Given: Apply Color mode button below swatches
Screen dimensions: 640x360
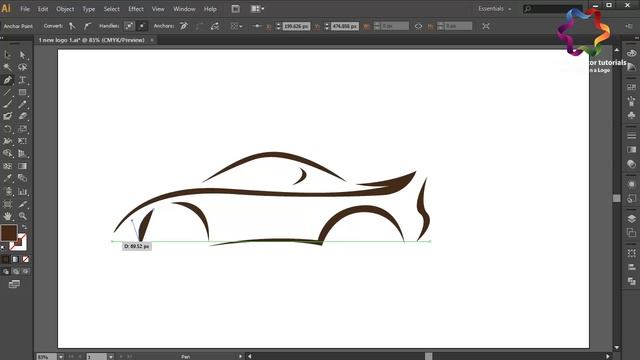Looking at the screenshot, I should [5, 260].
